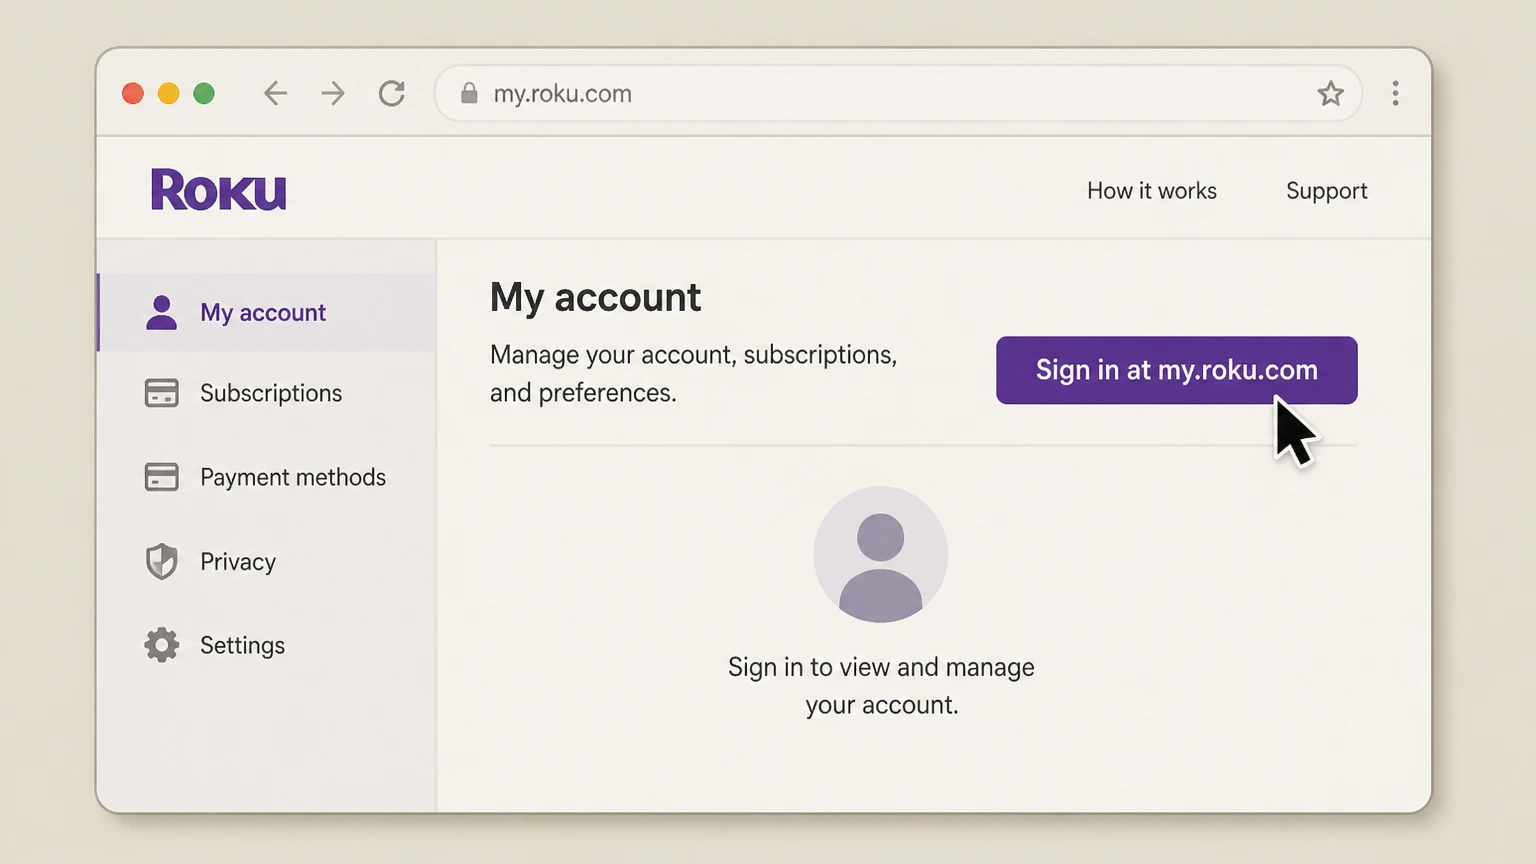The height and width of the screenshot is (864, 1536).
Task: Close the window with the red button
Action: (133, 94)
